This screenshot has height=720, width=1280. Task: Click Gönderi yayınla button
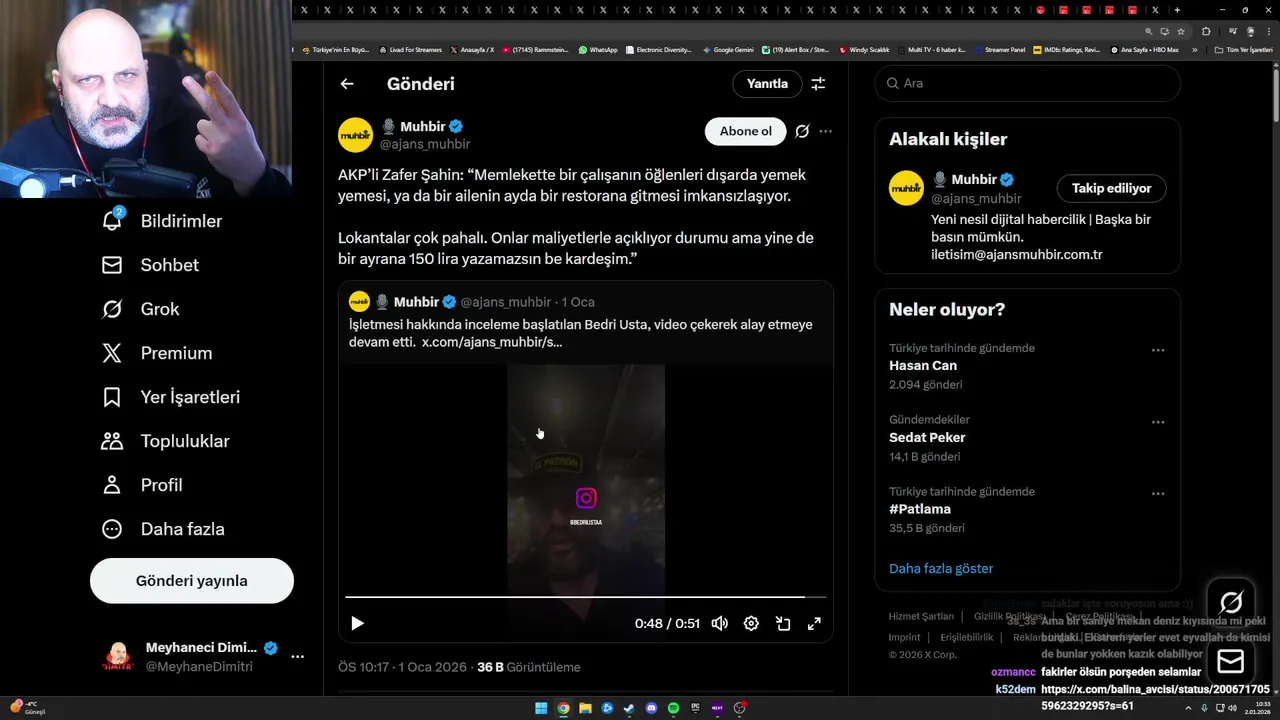[192, 581]
